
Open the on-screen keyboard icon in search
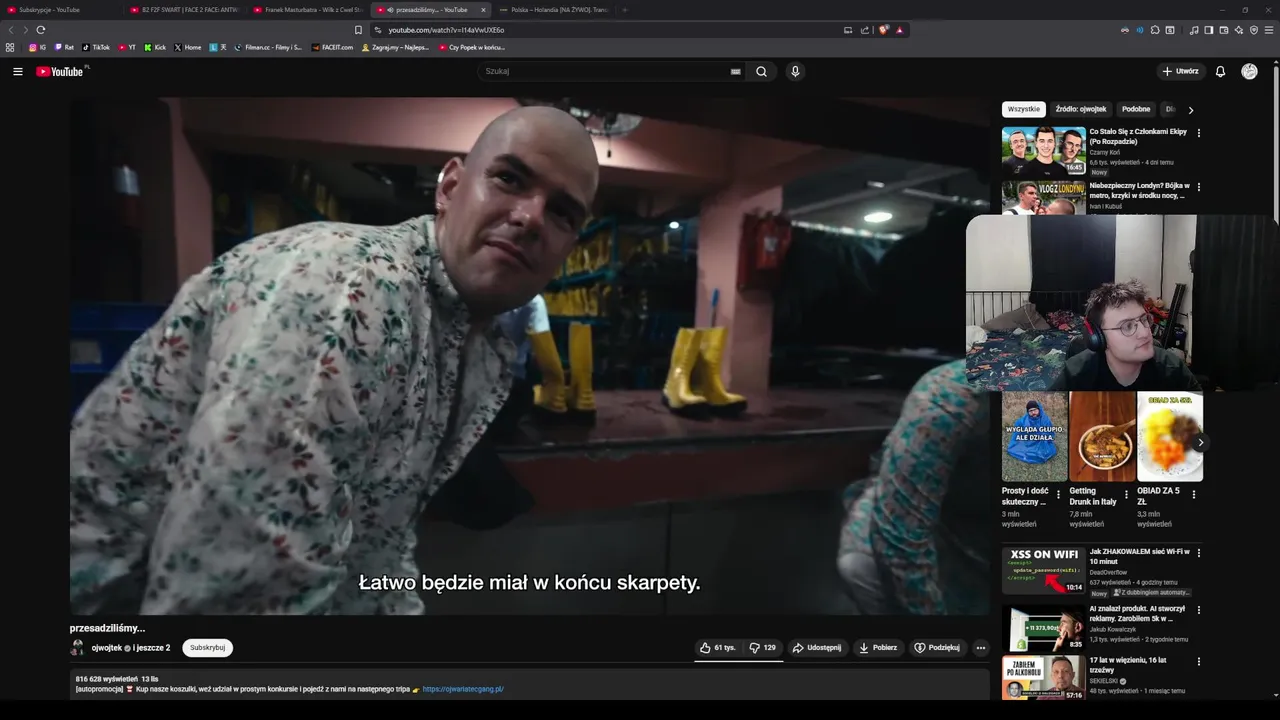(736, 71)
